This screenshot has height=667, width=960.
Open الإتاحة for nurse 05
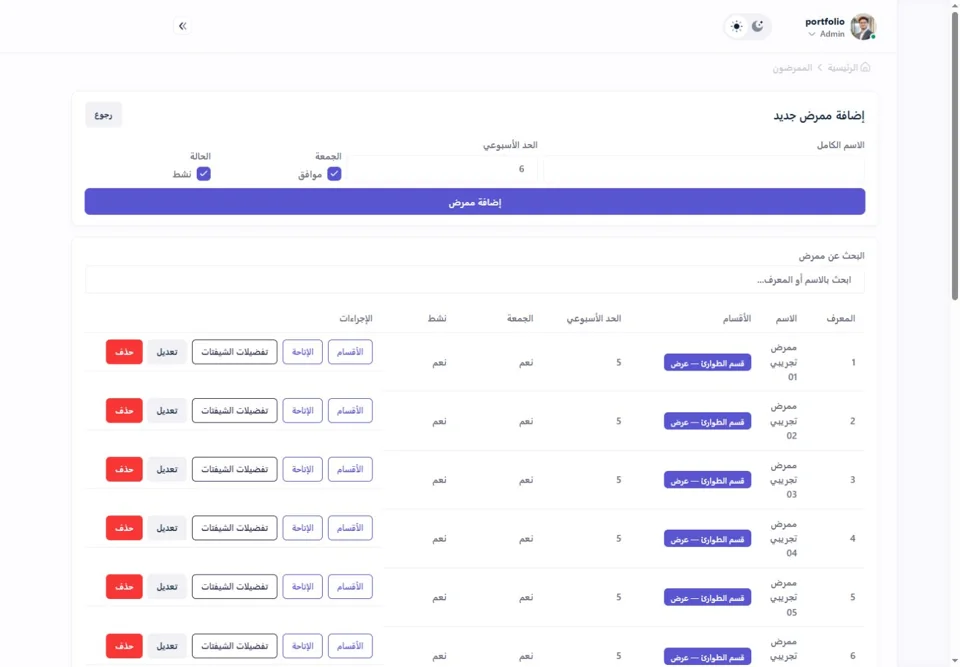pyautogui.click(x=302, y=587)
